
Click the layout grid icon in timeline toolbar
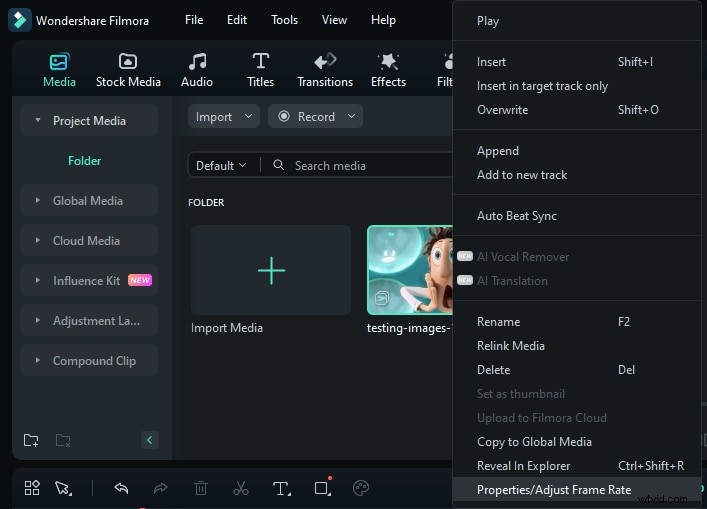pos(32,488)
